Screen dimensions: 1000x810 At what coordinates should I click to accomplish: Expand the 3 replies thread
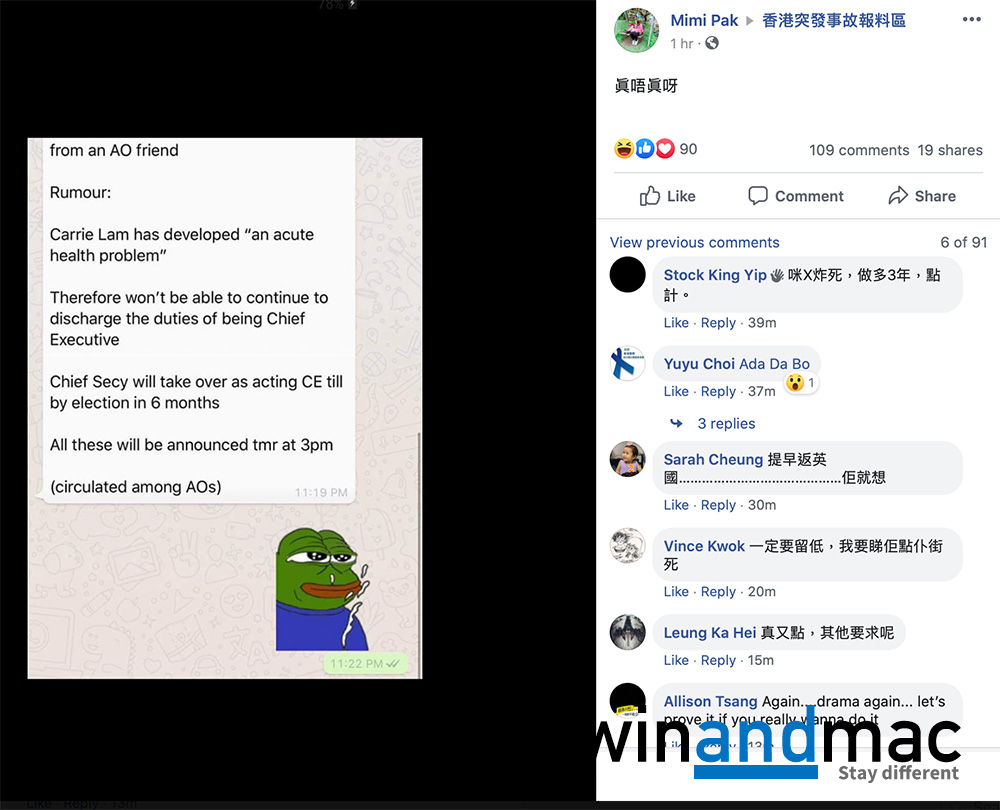pyautogui.click(x=726, y=423)
